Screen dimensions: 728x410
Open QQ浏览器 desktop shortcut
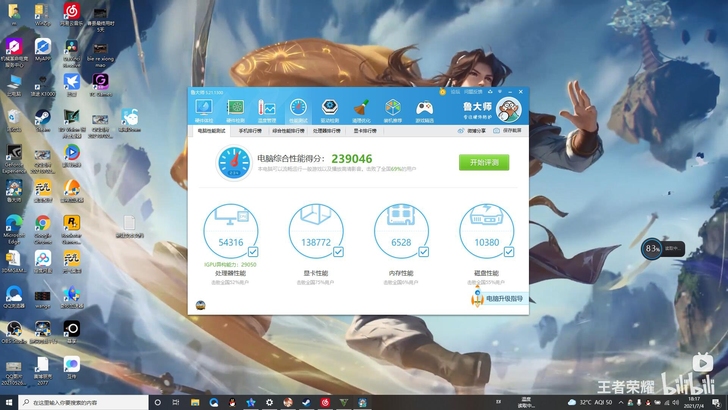click(x=13, y=297)
